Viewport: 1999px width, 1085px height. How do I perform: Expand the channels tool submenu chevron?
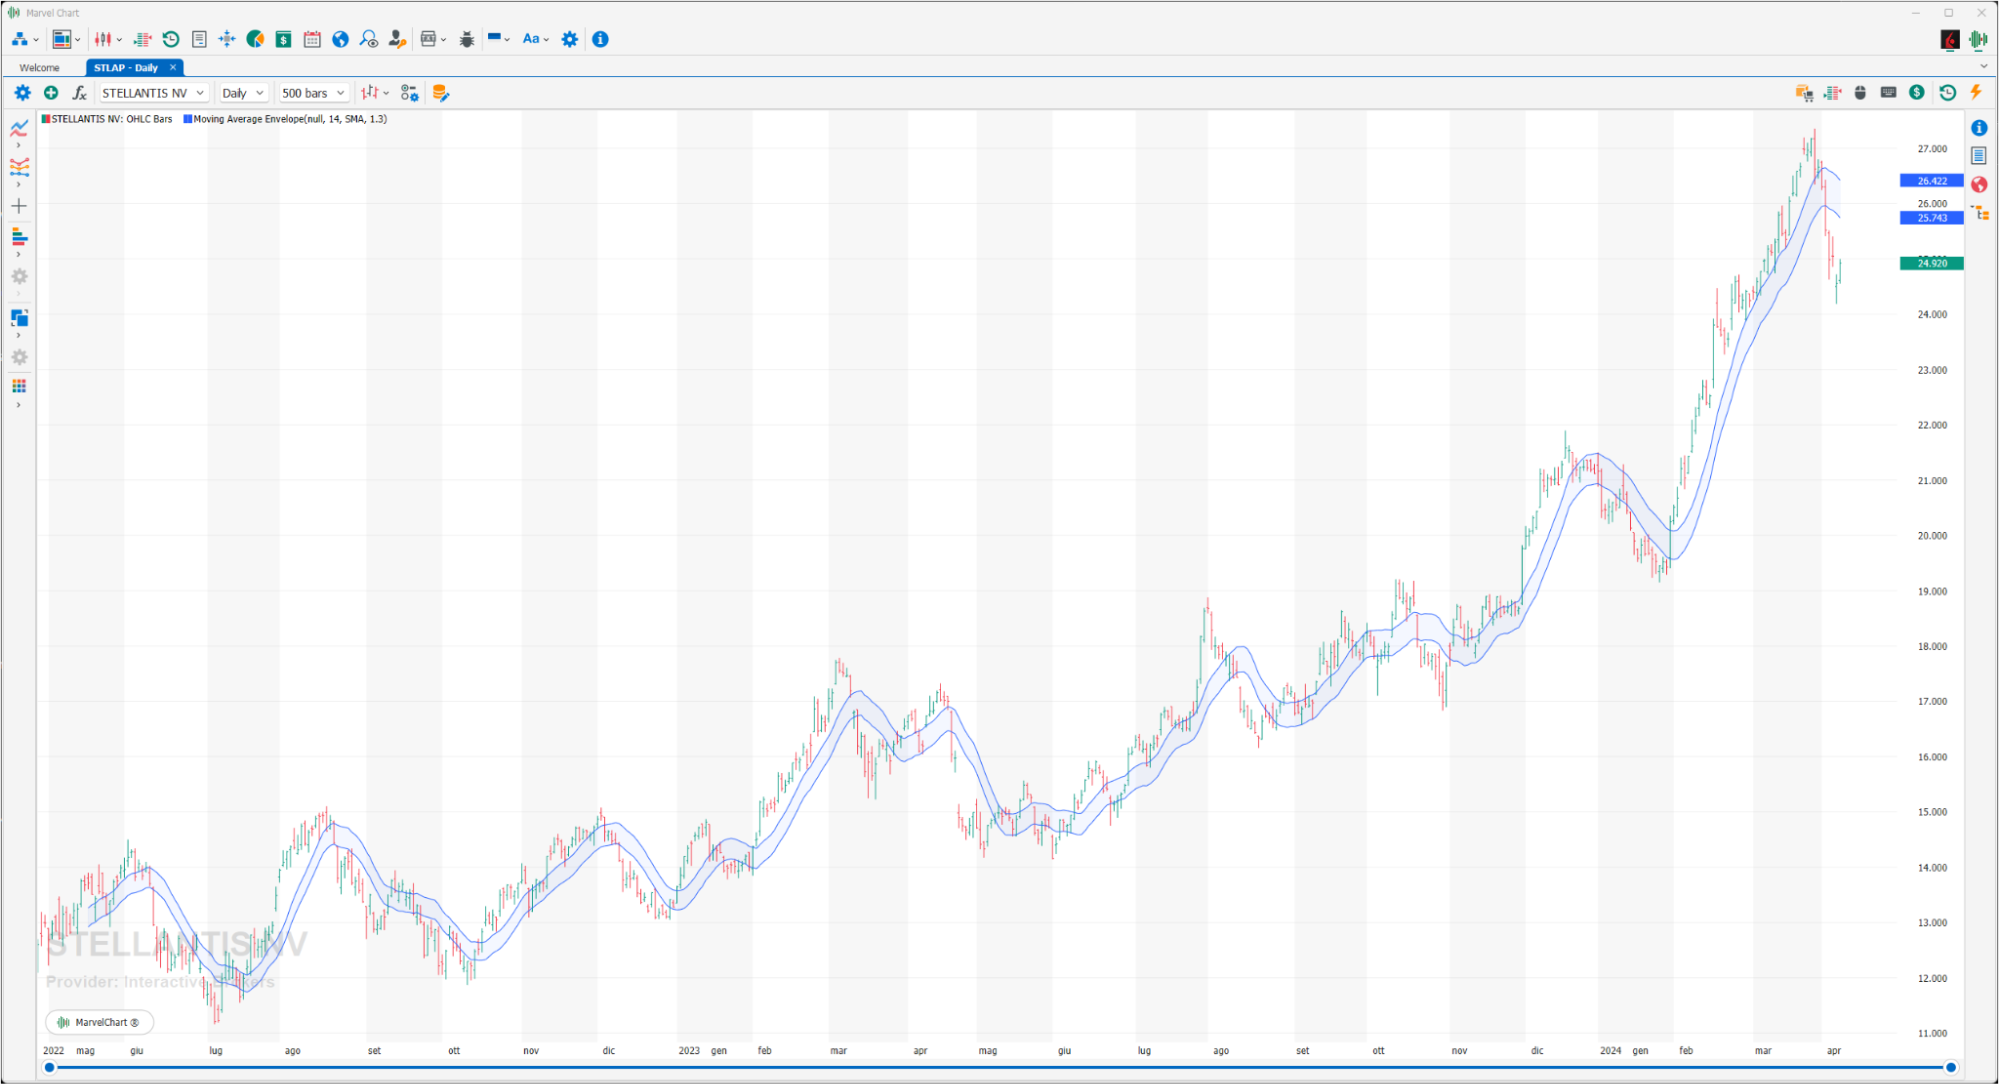point(18,185)
